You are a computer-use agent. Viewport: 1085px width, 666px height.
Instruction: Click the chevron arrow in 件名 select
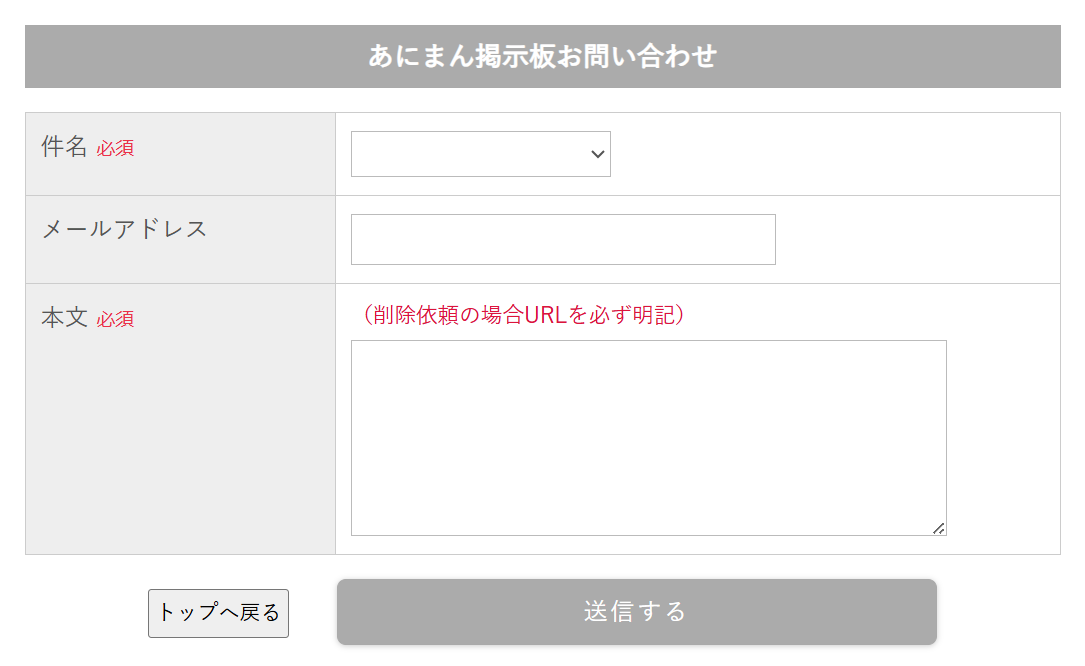598,154
